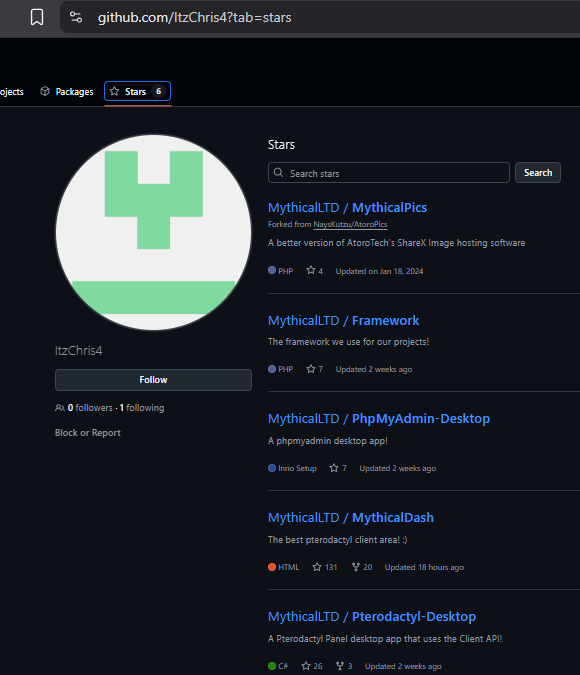Viewport: 580px width, 675px height.
Task: Click the Packages cube icon
Action: click(45, 91)
